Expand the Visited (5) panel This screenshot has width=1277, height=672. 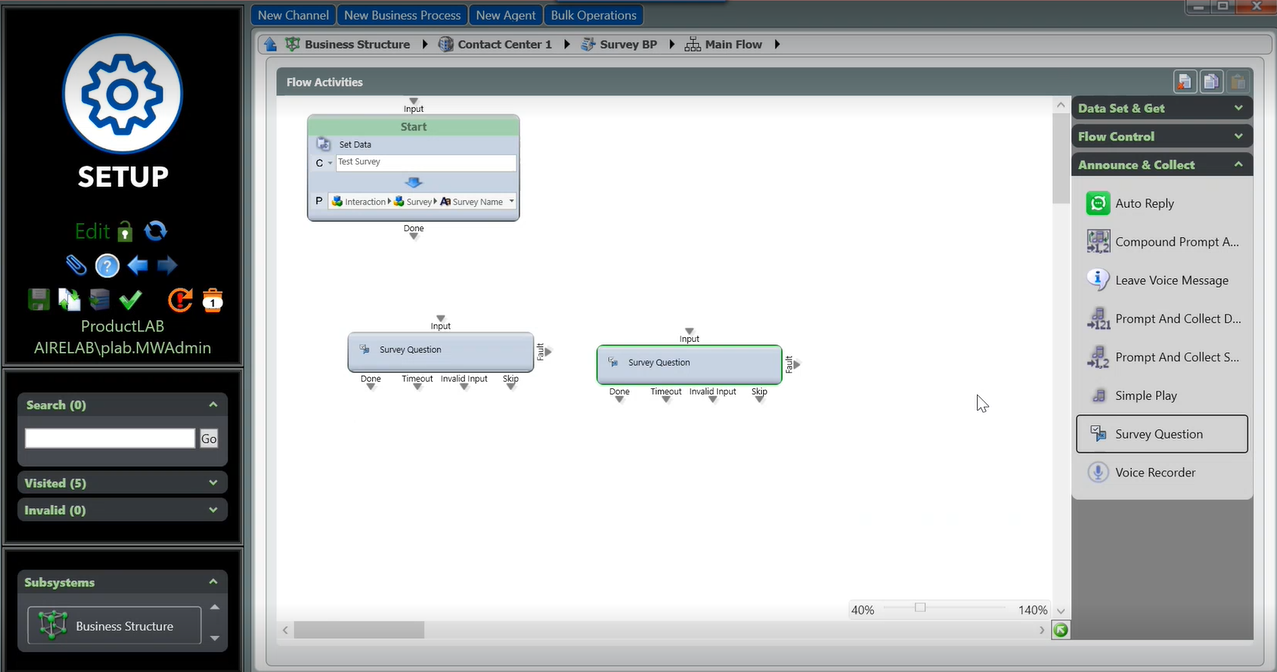[x=212, y=483]
